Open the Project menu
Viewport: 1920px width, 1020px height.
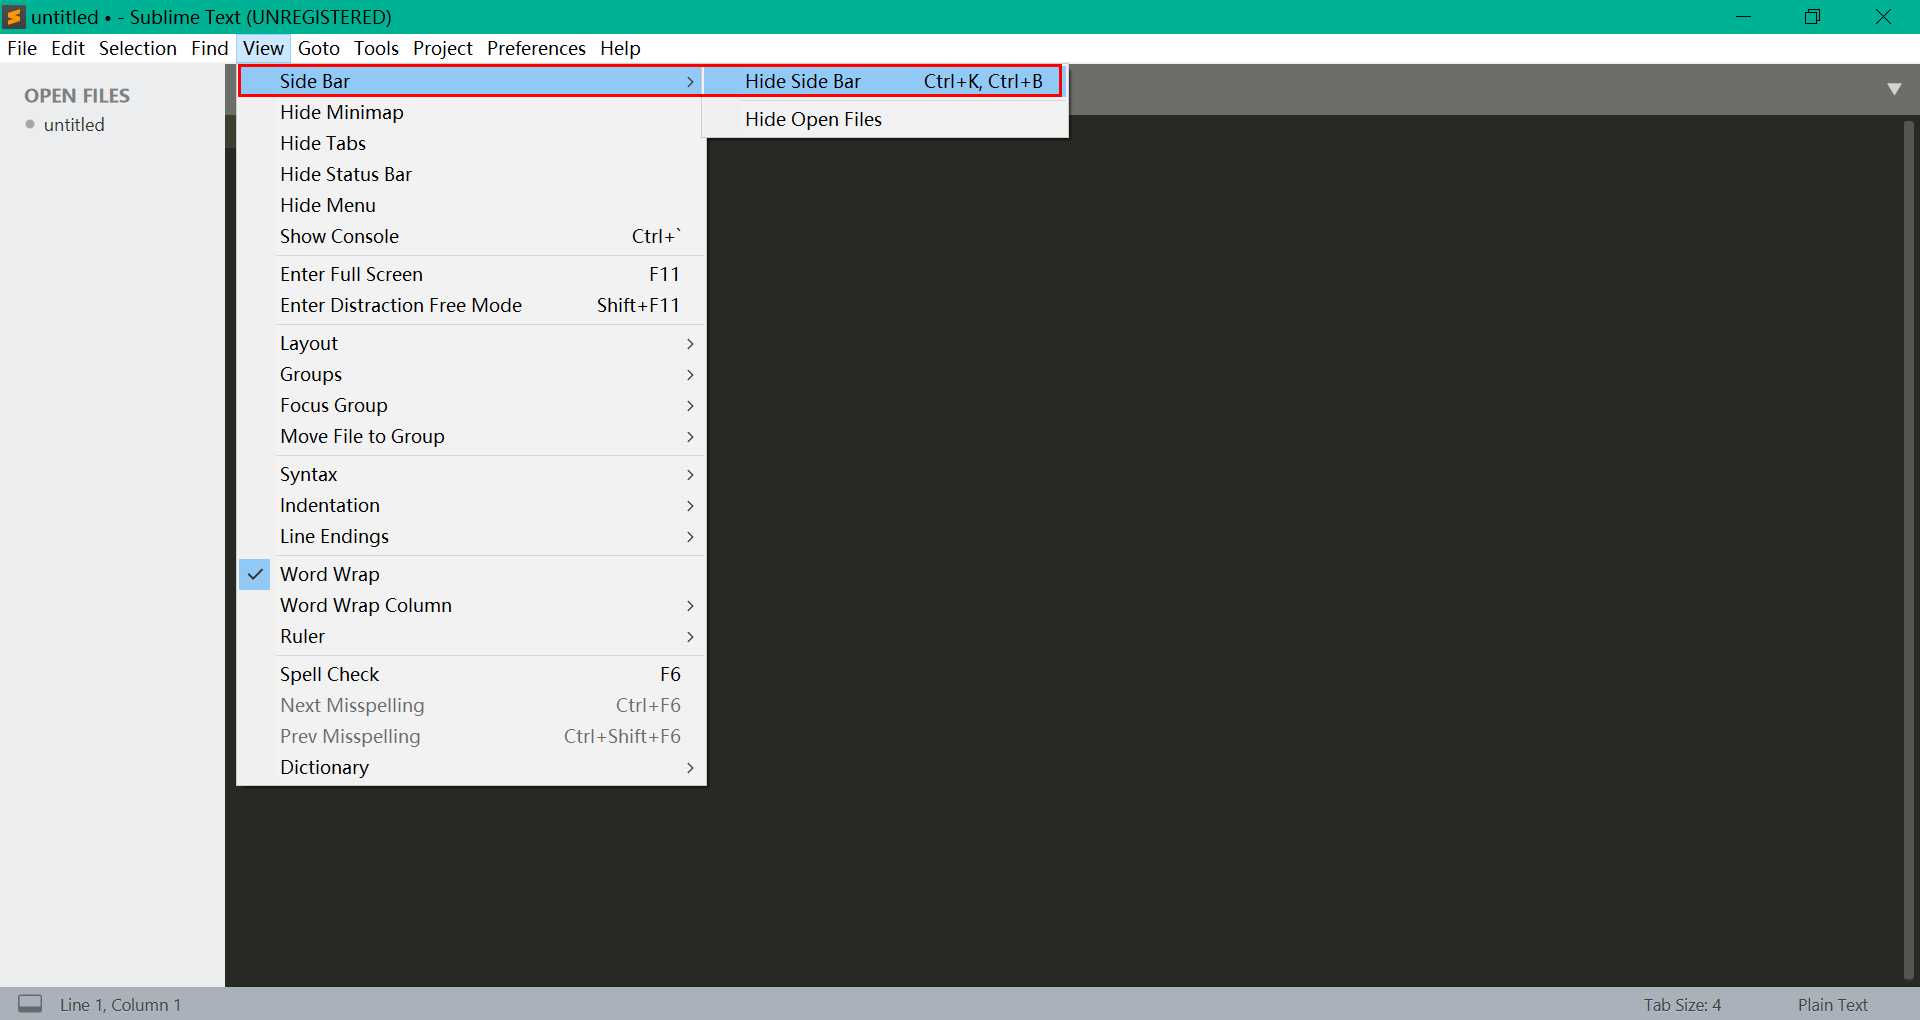pyautogui.click(x=443, y=48)
